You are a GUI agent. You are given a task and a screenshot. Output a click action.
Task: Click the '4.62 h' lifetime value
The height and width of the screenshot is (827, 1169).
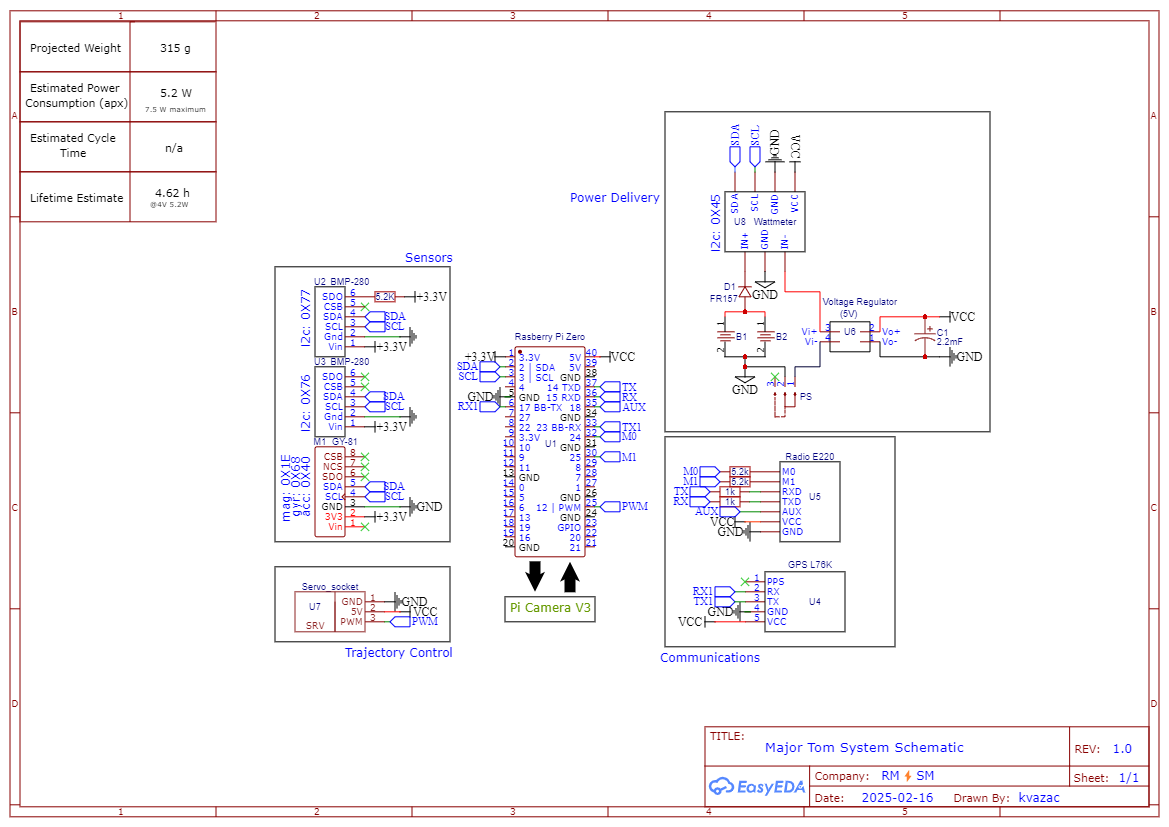click(172, 193)
